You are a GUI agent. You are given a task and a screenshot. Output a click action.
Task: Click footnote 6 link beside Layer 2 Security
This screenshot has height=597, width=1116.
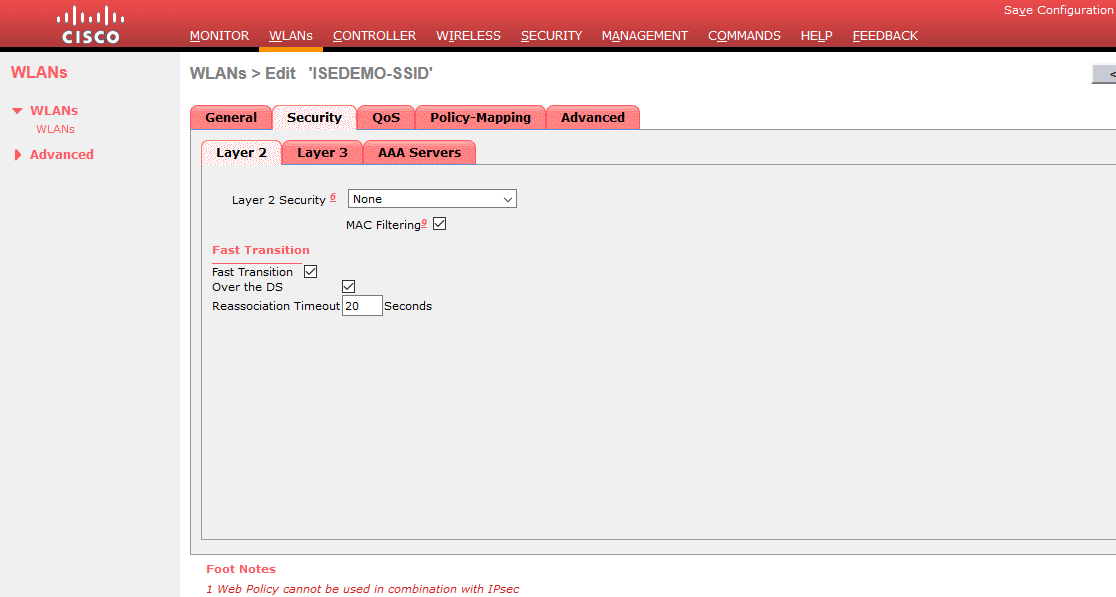tap(332, 197)
